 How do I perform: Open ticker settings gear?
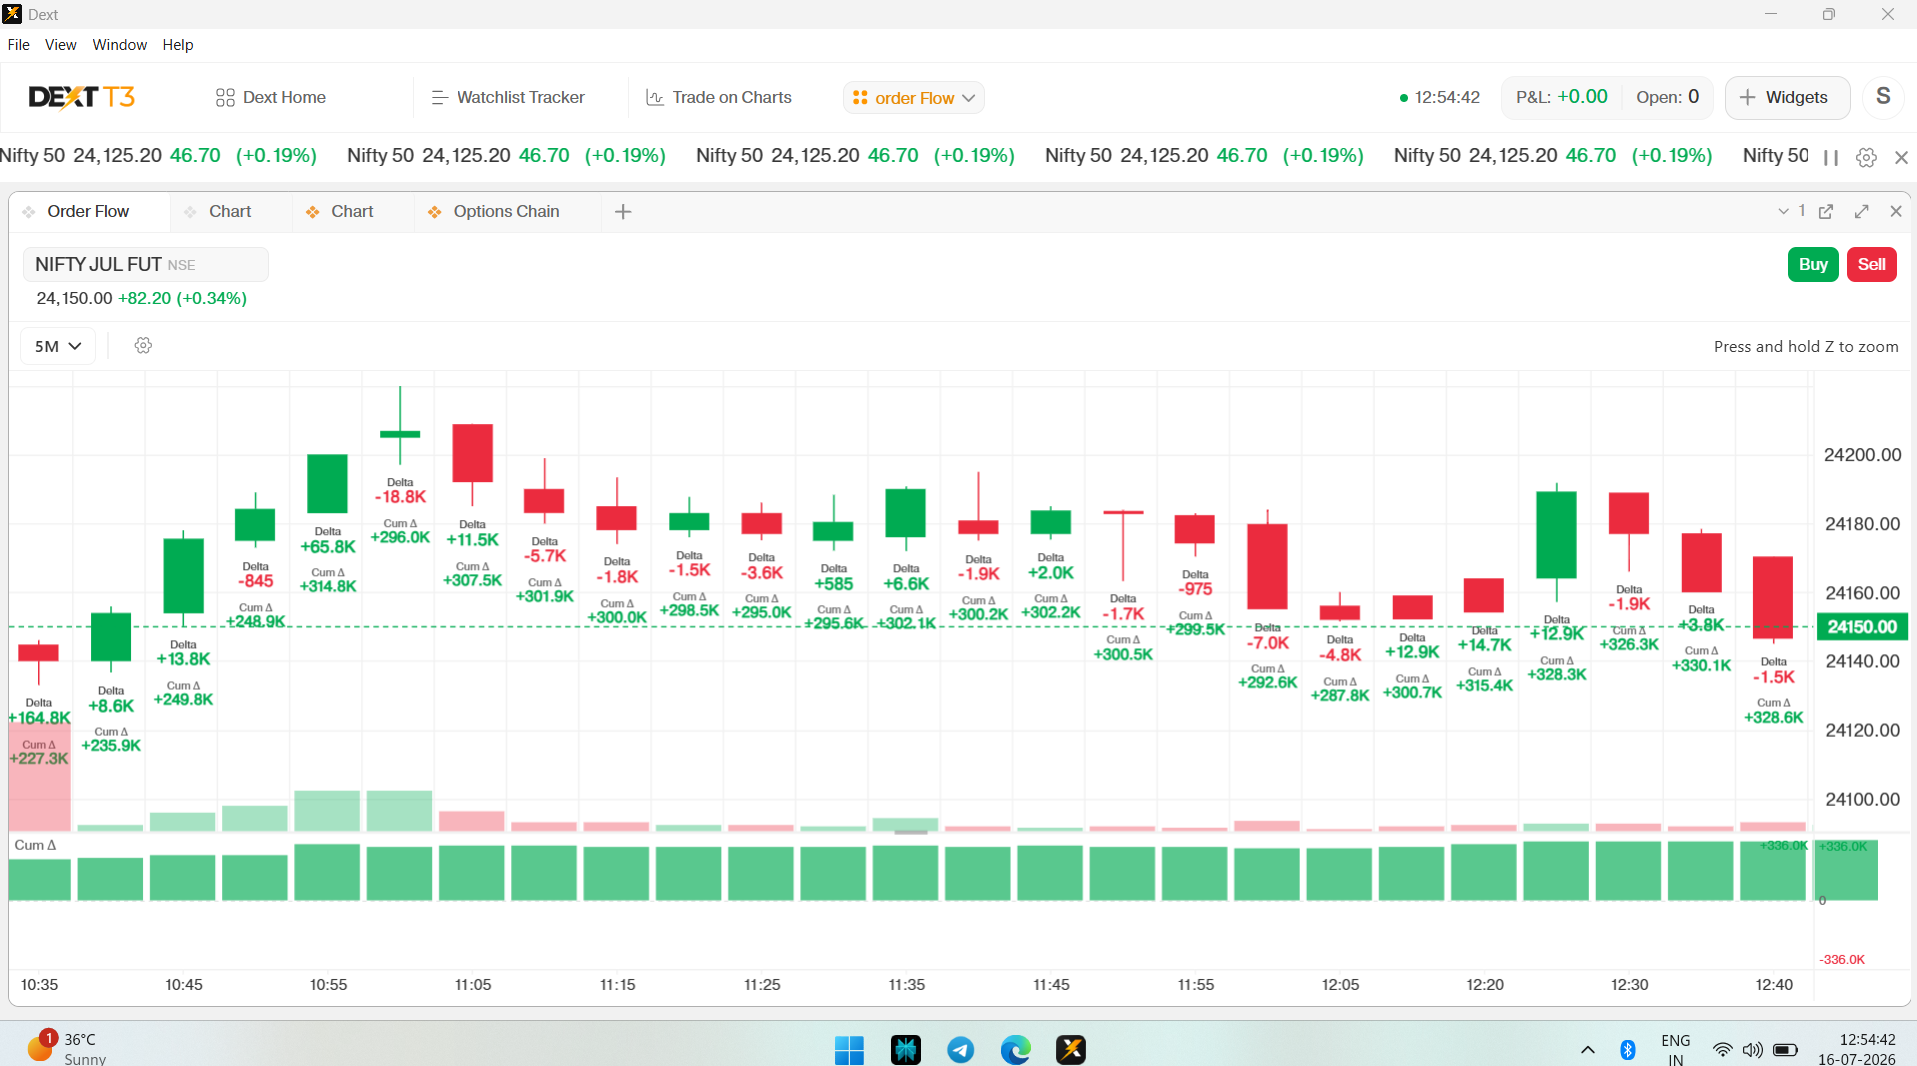(1866, 157)
